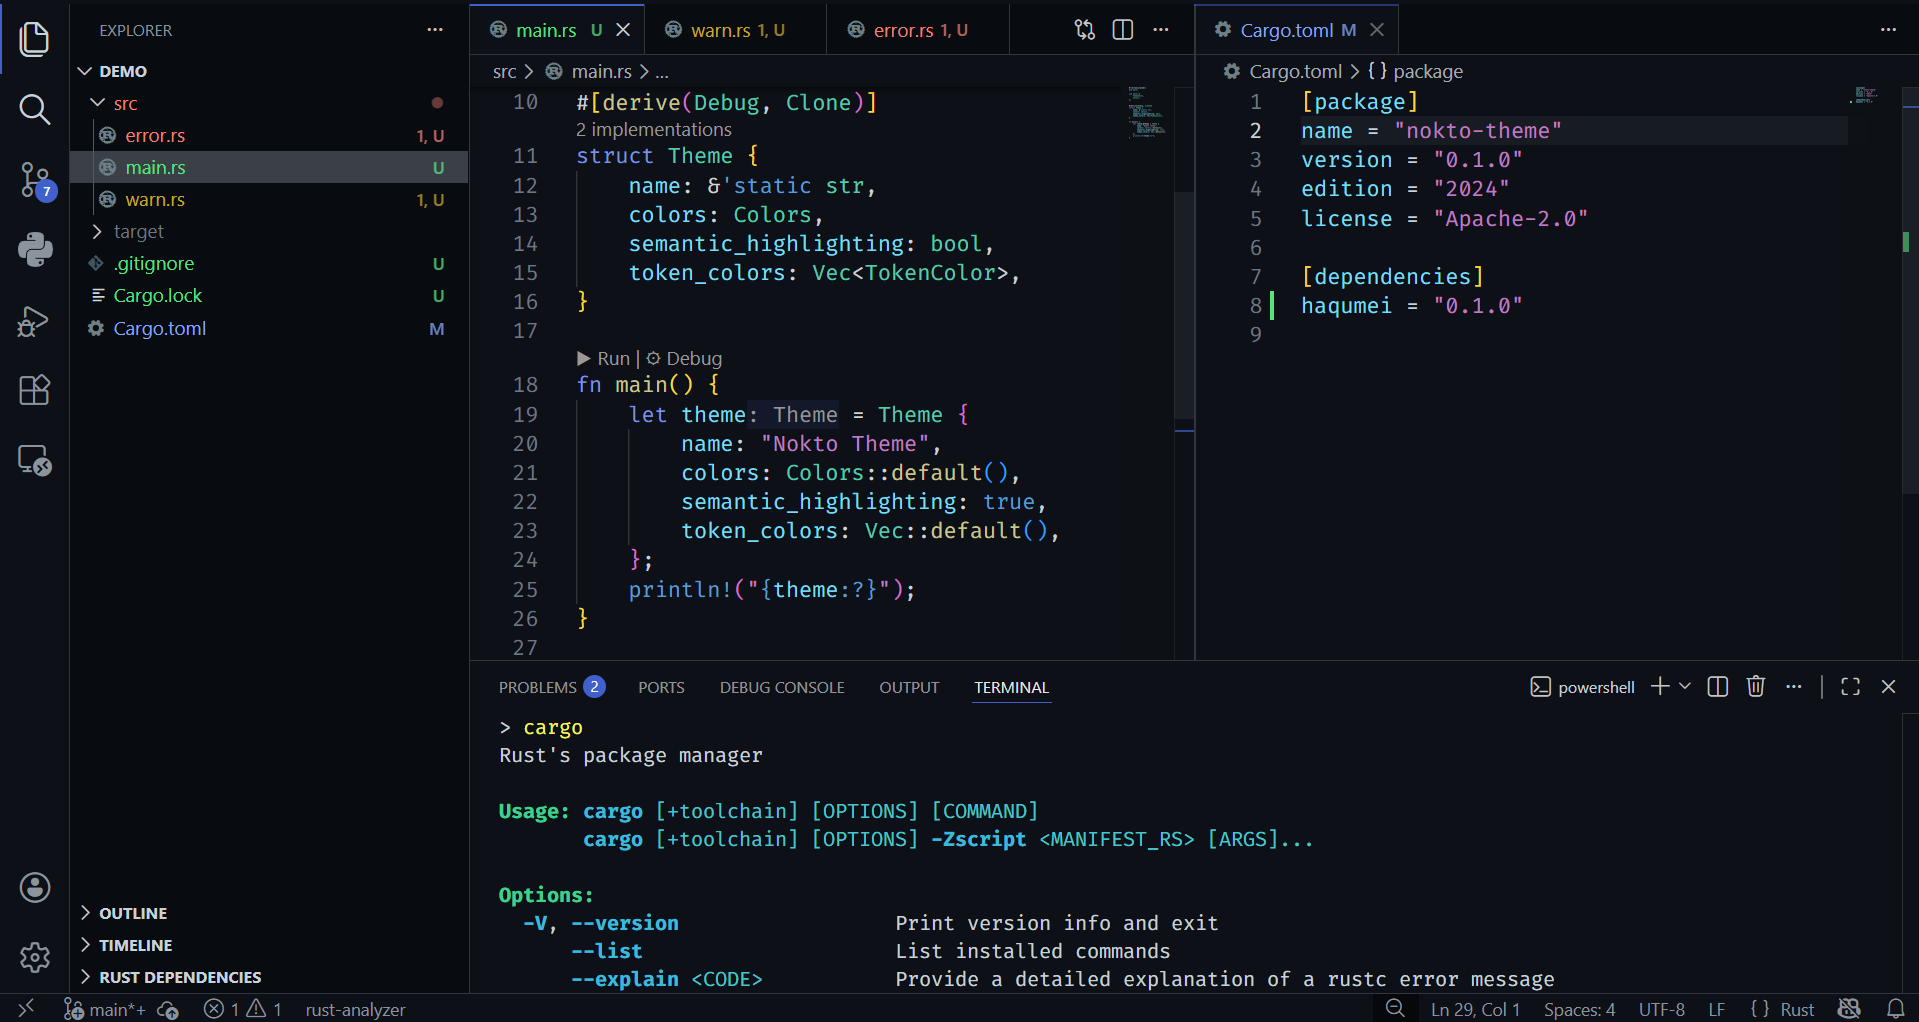Kill the terminal using the trash icon
This screenshot has width=1919, height=1022.
(1756, 686)
